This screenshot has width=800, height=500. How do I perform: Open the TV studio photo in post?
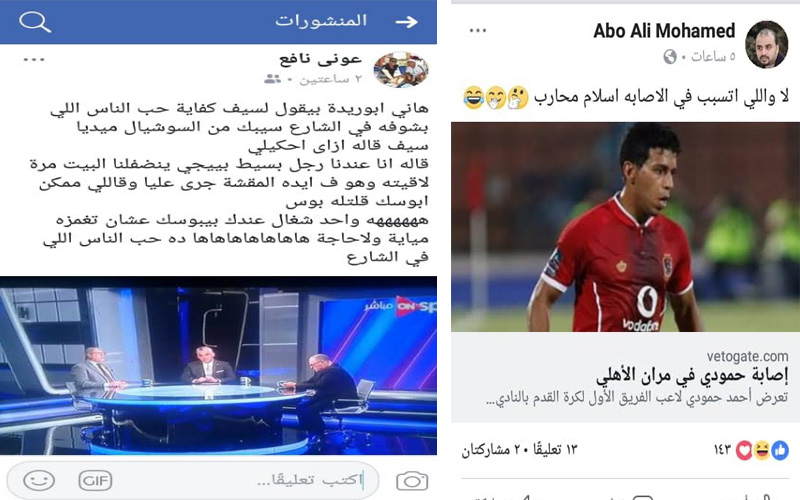point(218,366)
